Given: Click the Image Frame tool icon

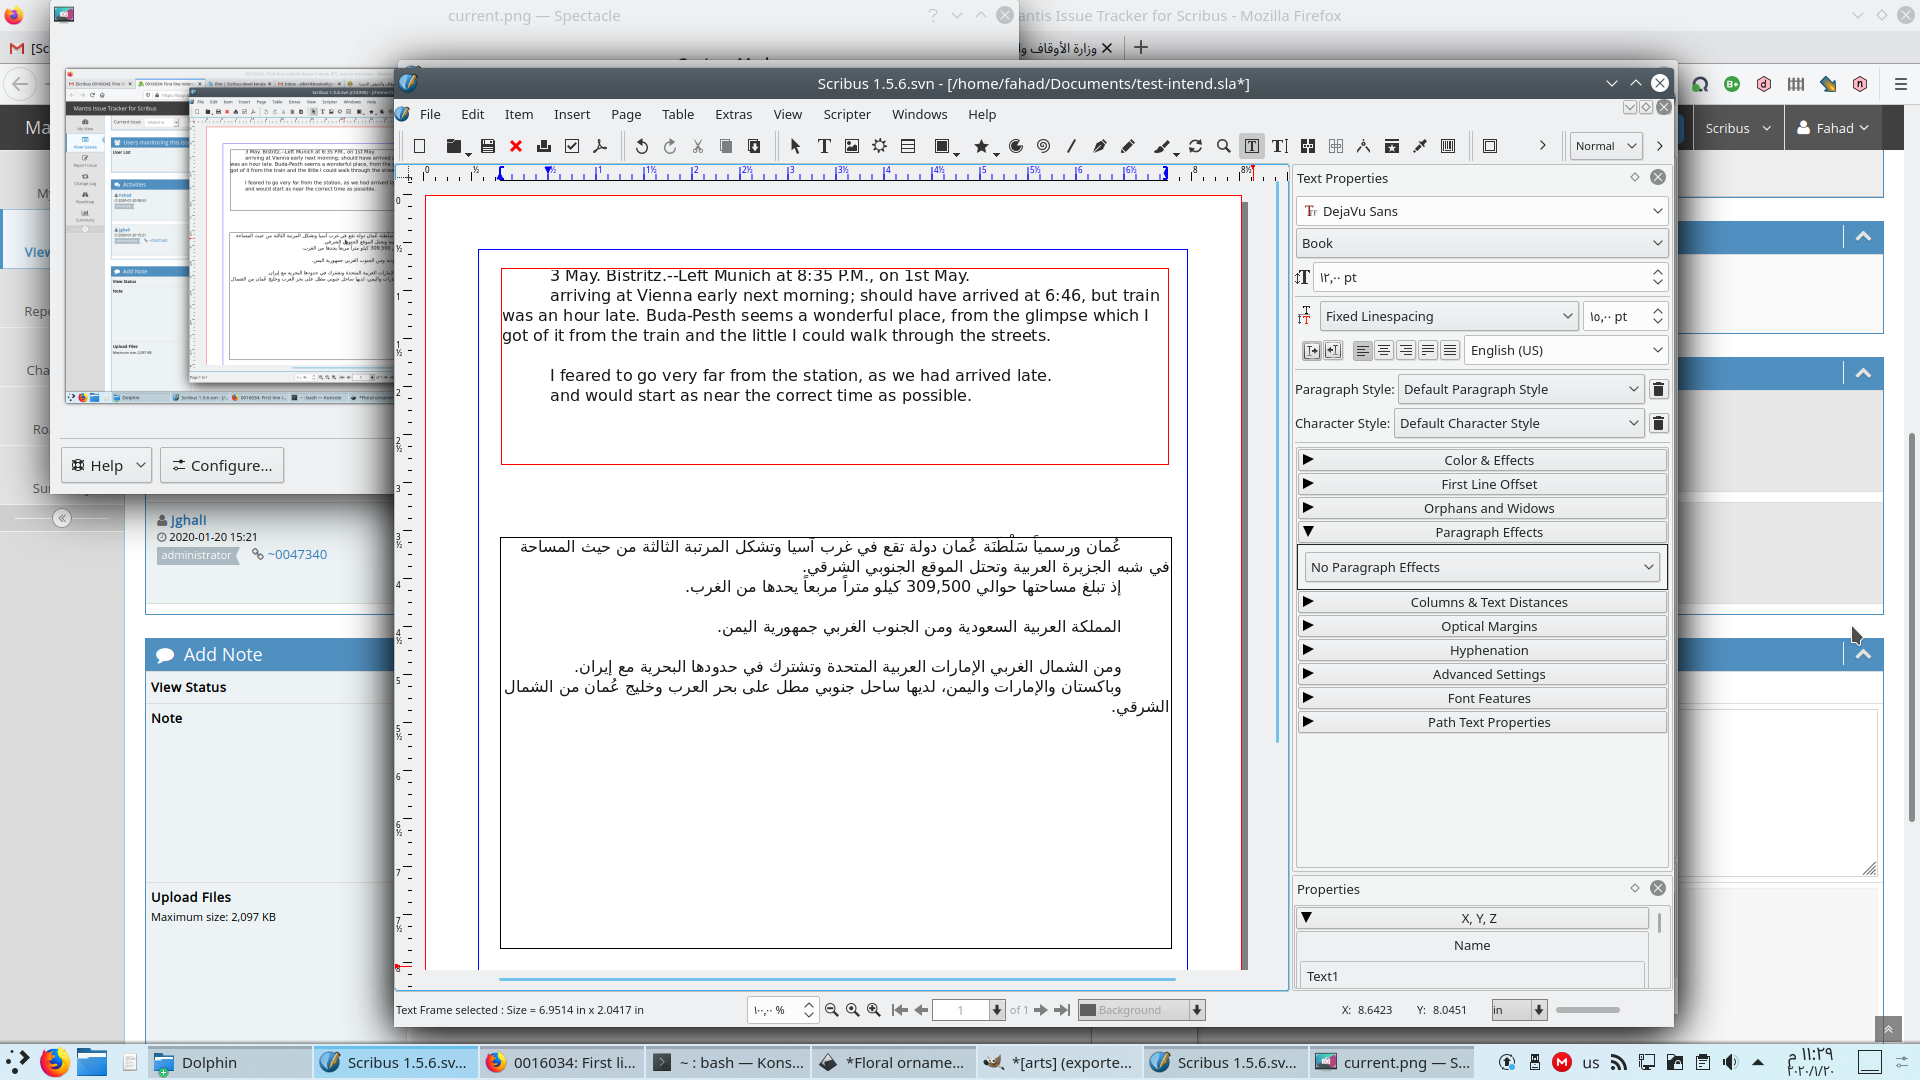Looking at the screenshot, I should [x=852, y=146].
